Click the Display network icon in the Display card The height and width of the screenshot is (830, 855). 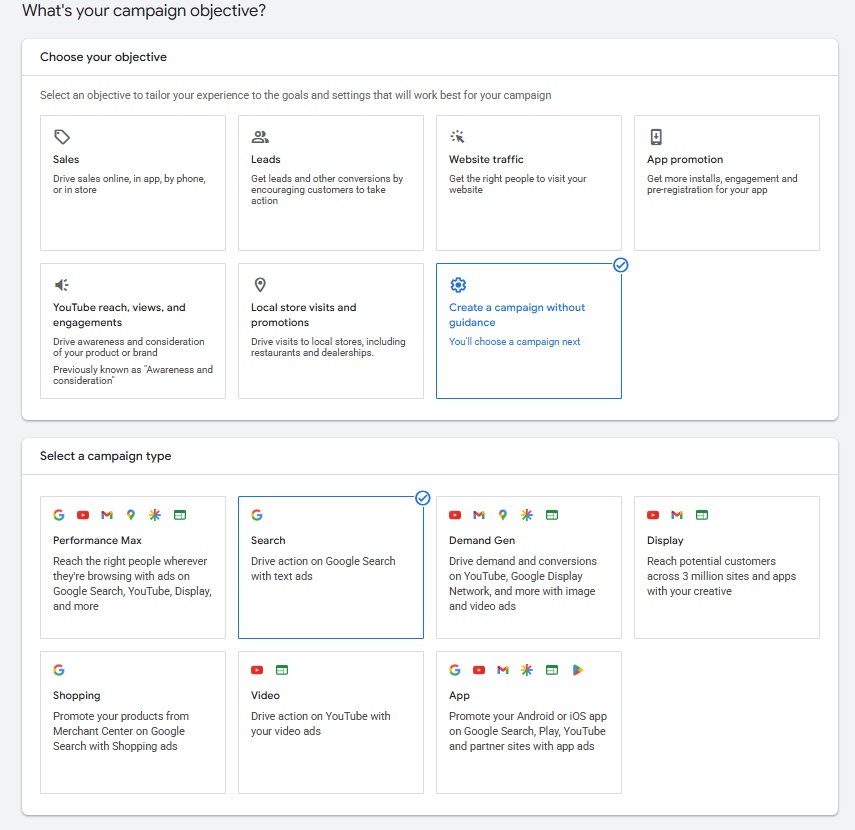point(702,515)
